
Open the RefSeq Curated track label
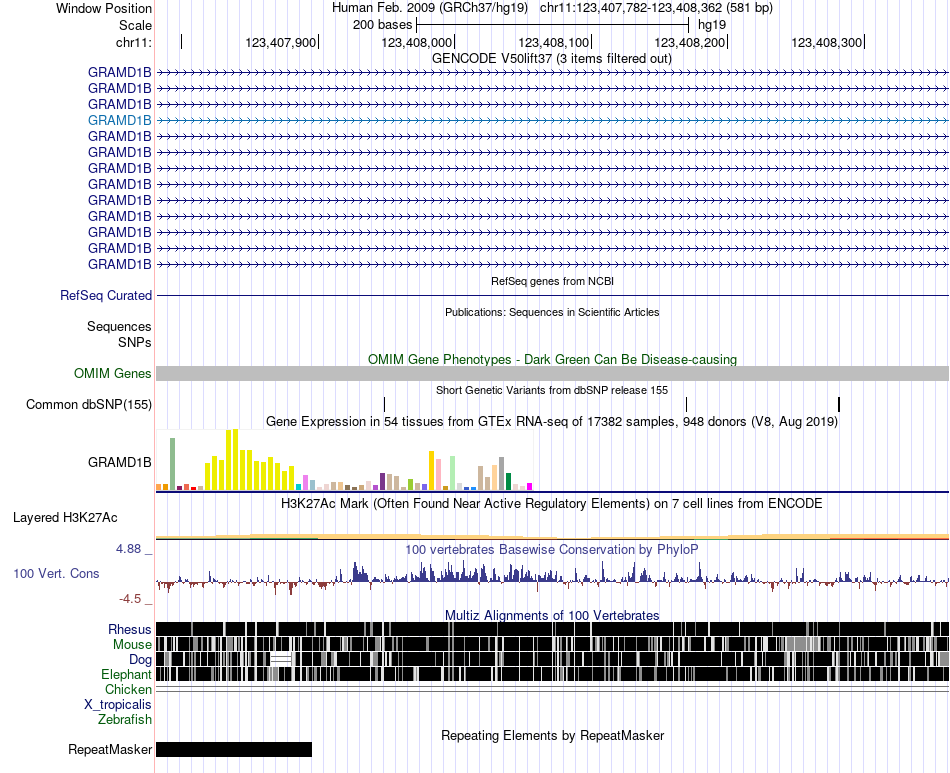coord(105,296)
